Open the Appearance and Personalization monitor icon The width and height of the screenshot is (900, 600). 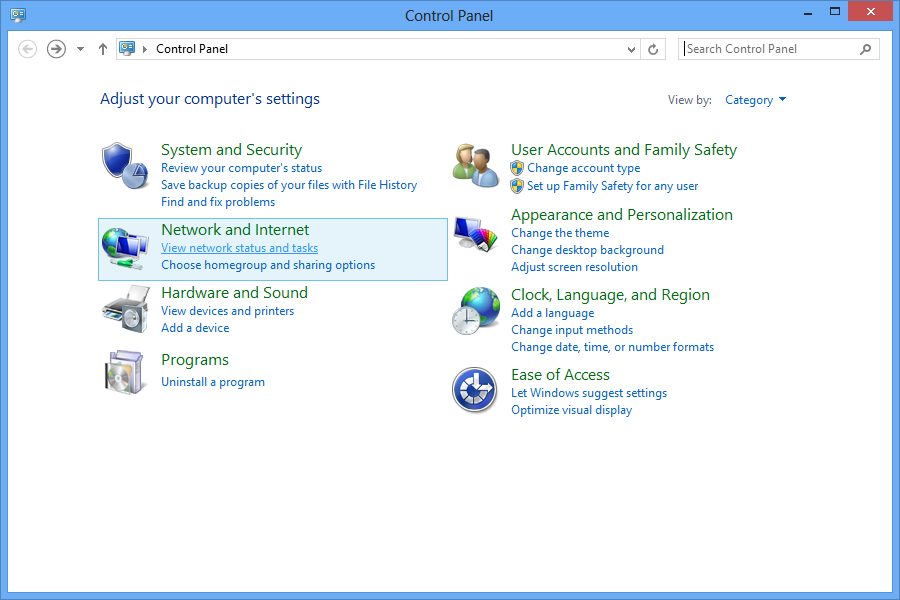click(x=475, y=234)
